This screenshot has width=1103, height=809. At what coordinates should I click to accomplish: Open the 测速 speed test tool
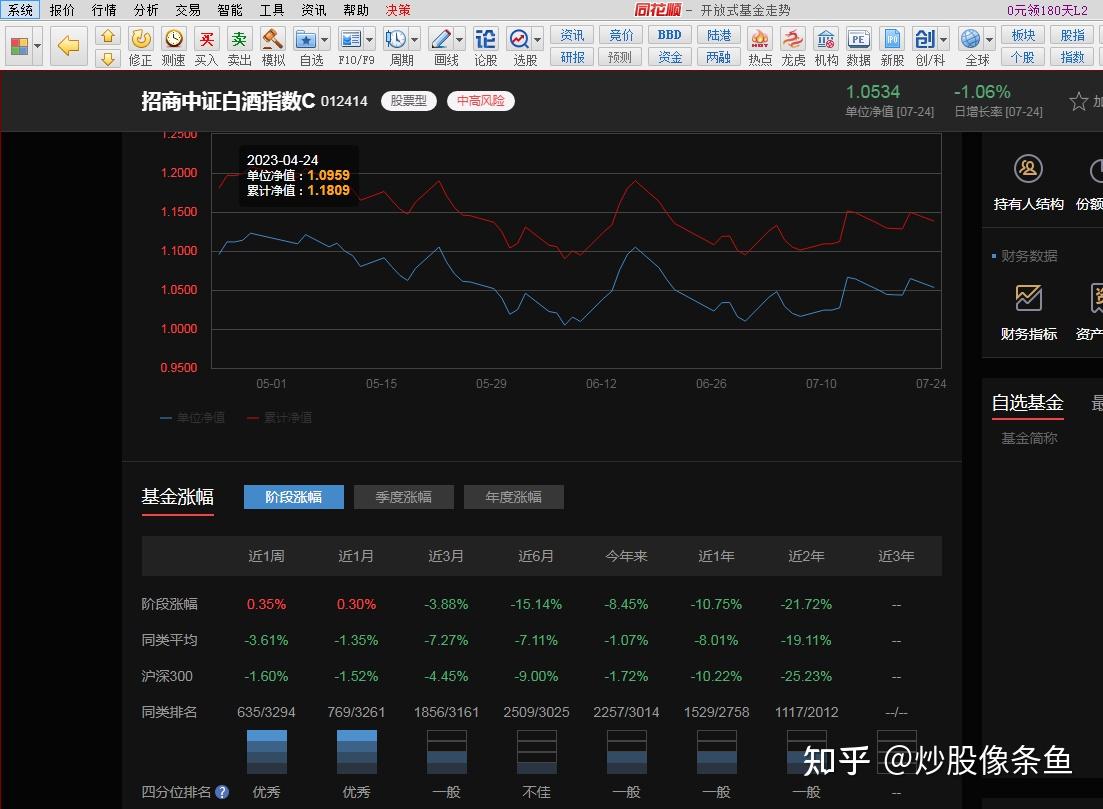(173, 46)
